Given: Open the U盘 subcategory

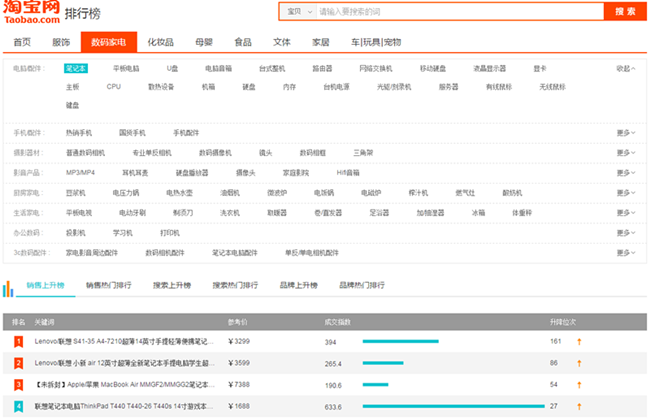Looking at the screenshot, I should point(172,68).
